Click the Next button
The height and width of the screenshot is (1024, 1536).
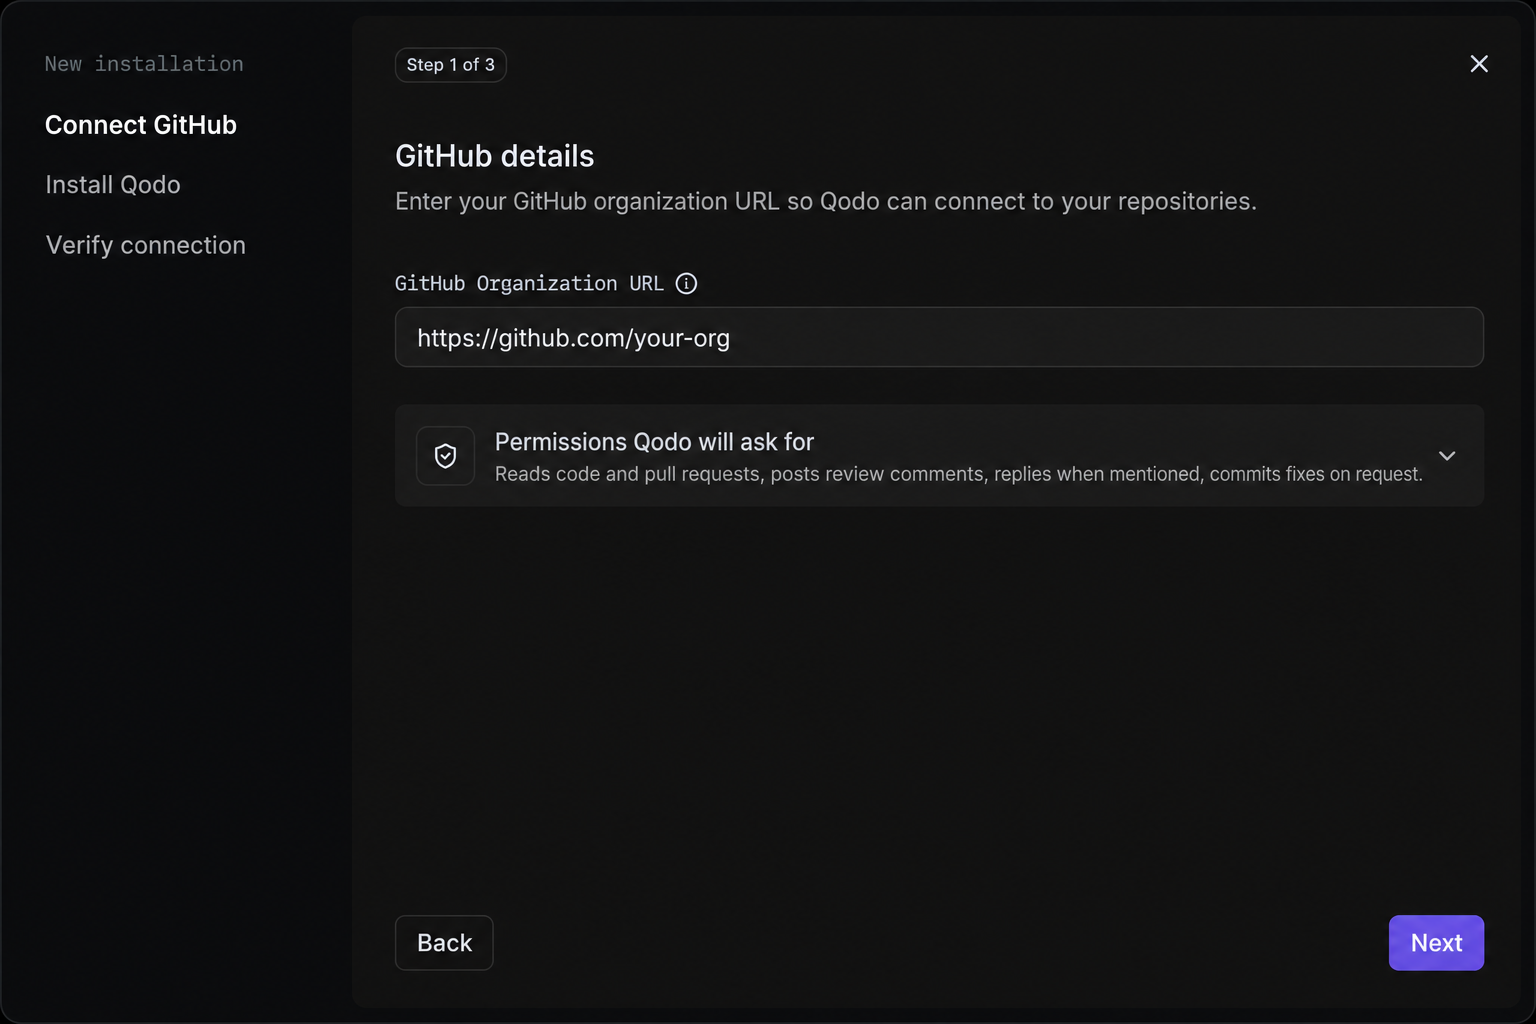(x=1436, y=943)
